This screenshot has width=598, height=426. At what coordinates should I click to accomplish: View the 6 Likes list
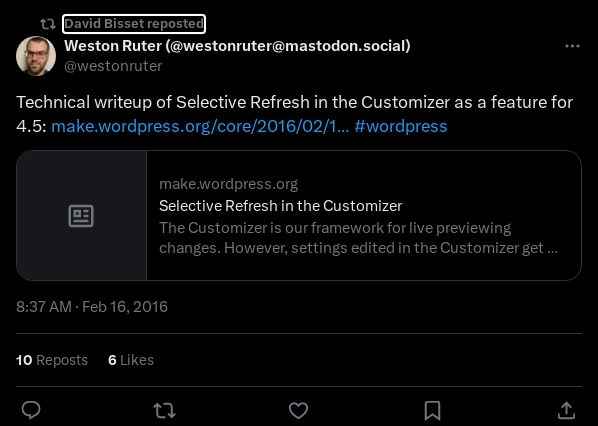[x=131, y=360]
